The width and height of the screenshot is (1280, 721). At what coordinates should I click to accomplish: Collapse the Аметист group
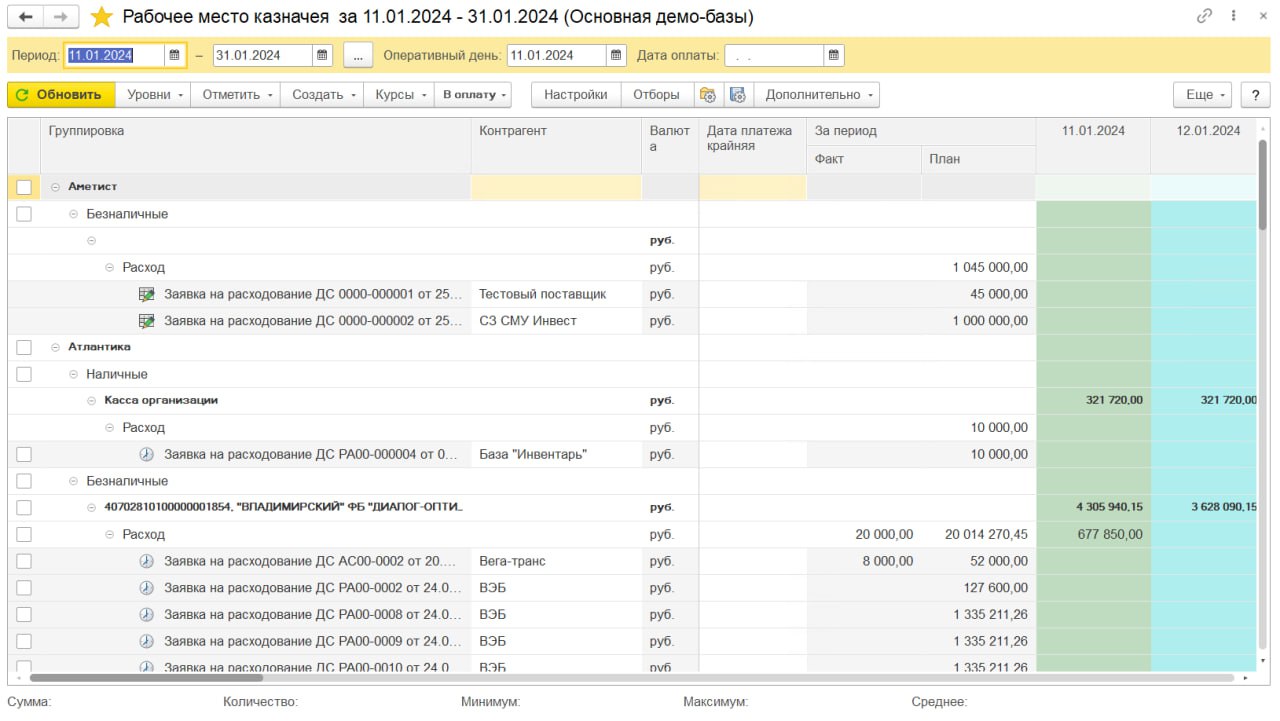[56, 187]
